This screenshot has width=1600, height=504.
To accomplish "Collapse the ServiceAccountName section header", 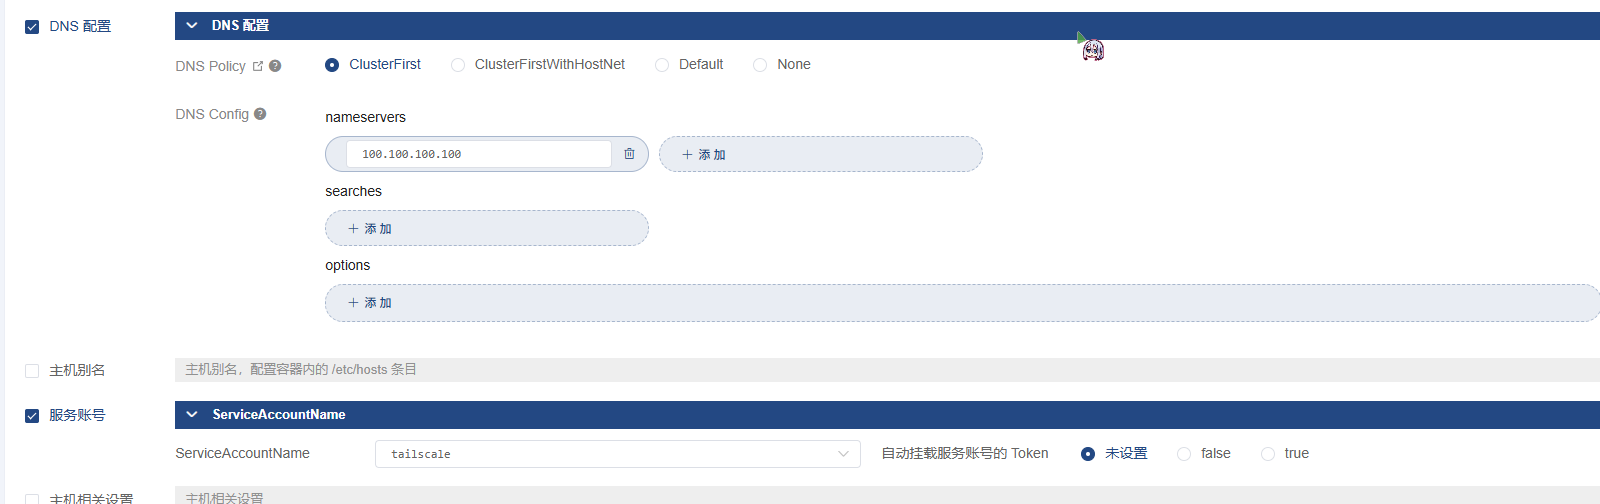I will pos(887,415).
